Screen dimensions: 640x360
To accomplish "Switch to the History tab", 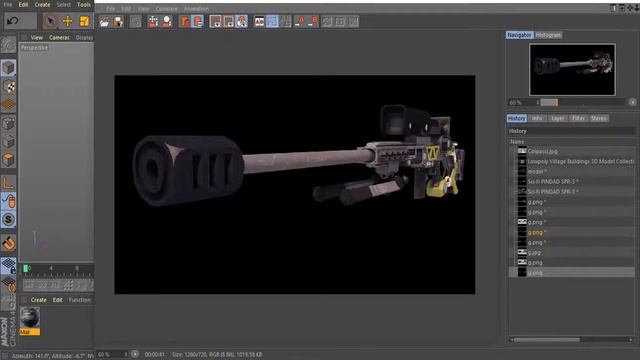I will (516, 118).
